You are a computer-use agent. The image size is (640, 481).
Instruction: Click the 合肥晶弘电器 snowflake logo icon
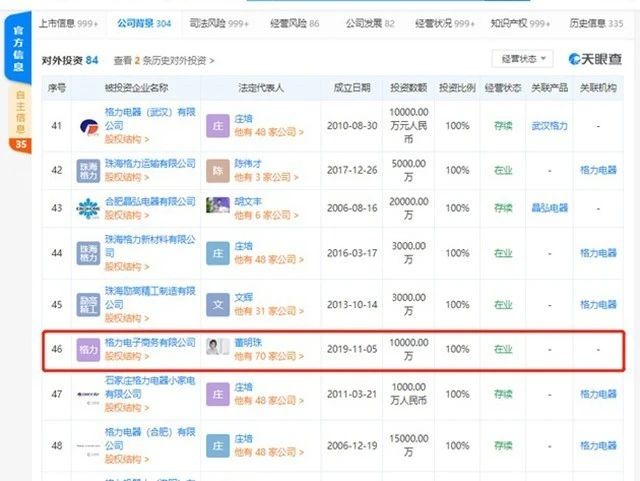[x=88, y=209]
